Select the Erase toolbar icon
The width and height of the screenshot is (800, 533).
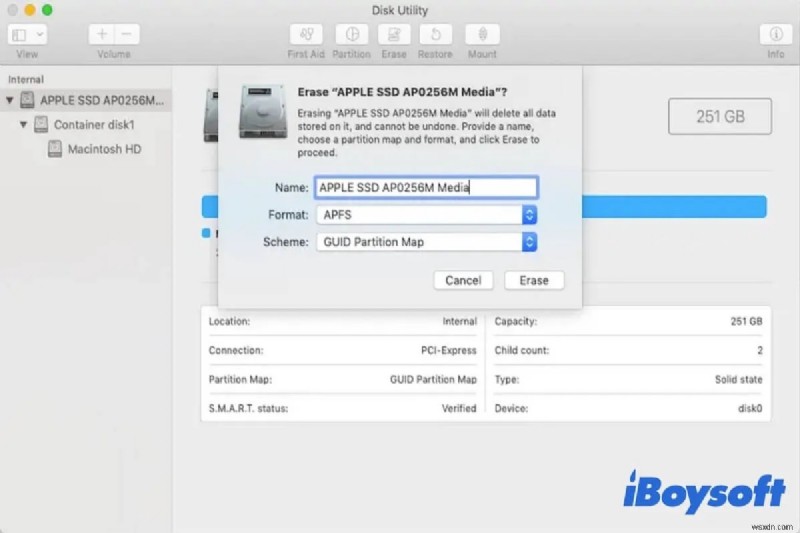pos(394,34)
